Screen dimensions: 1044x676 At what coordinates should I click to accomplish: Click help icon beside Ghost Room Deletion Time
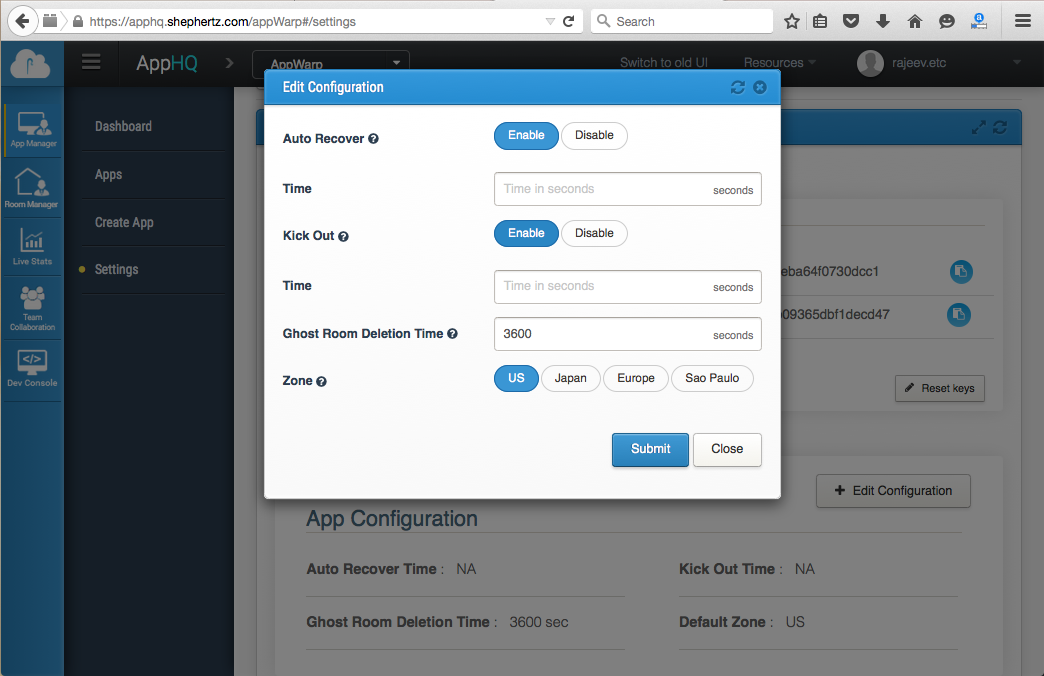(x=453, y=334)
